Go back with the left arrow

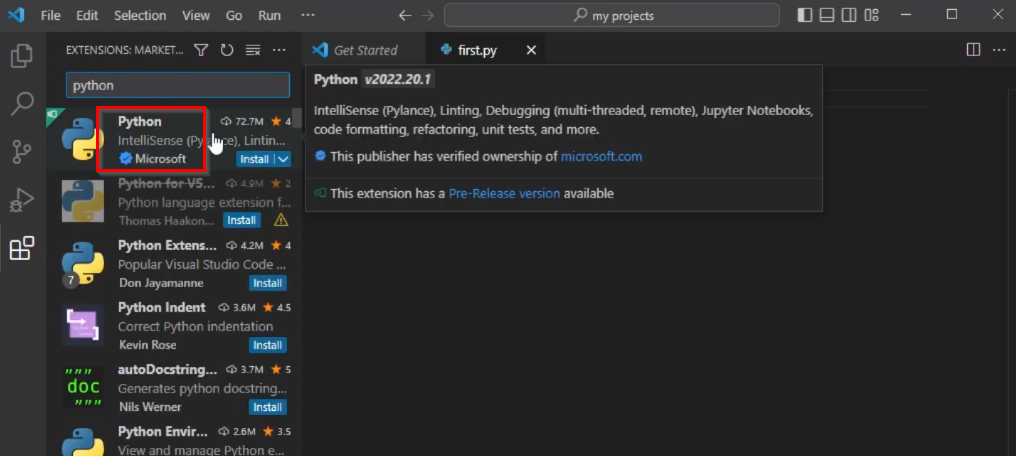tap(405, 16)
